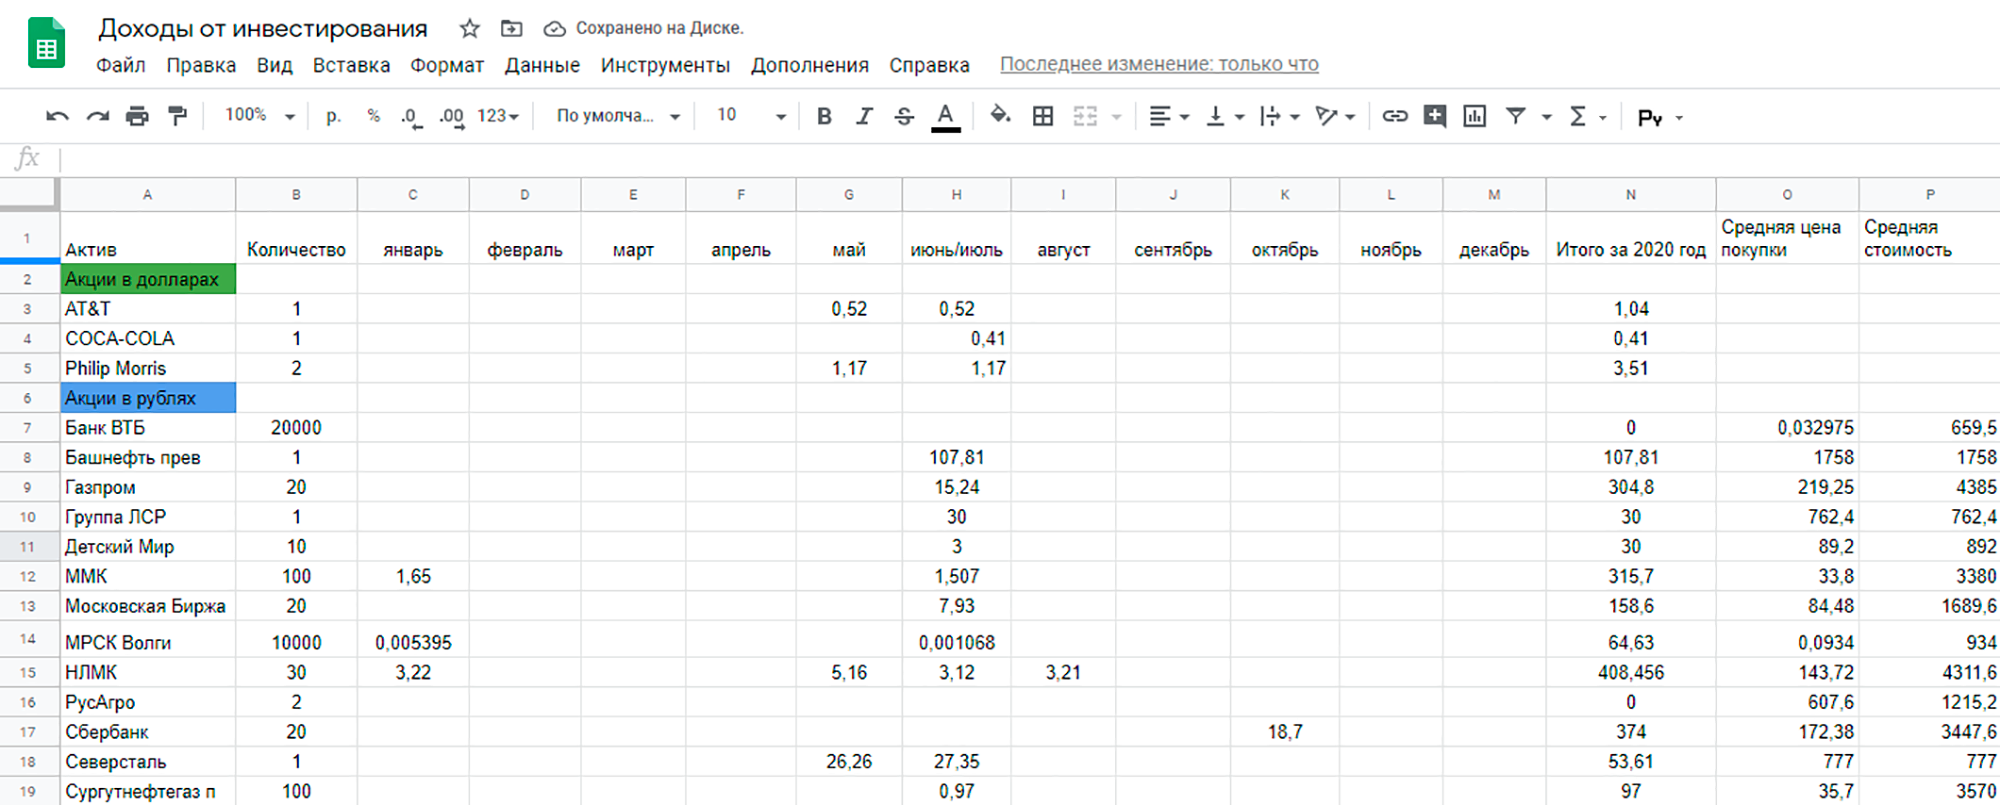Open Google Sheets home logo
This screenshot has width=2000, height=805.
tap(46, 44)
